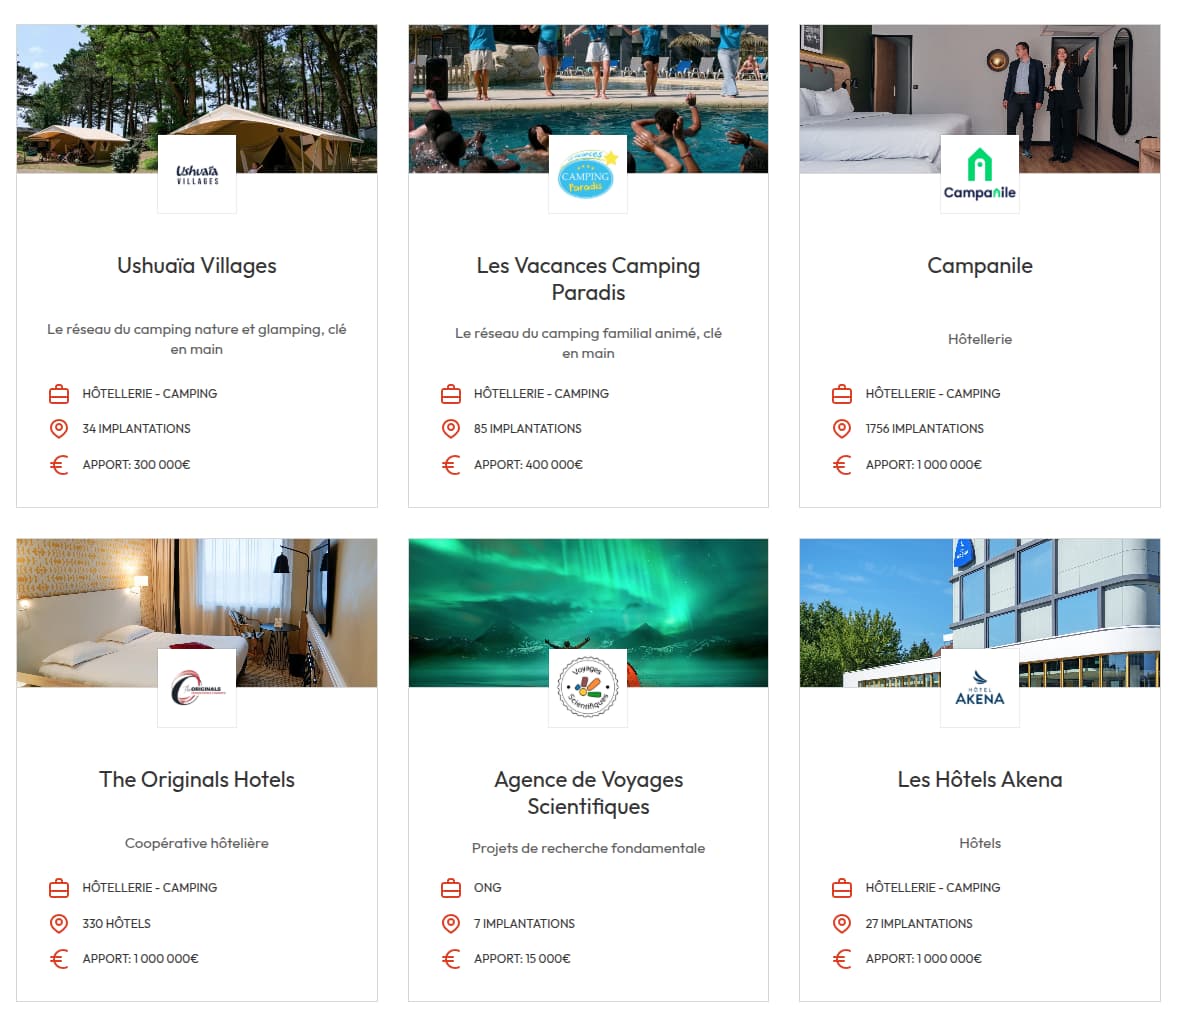Open Les Hôtels Akena title link

[x=980, y=780]
